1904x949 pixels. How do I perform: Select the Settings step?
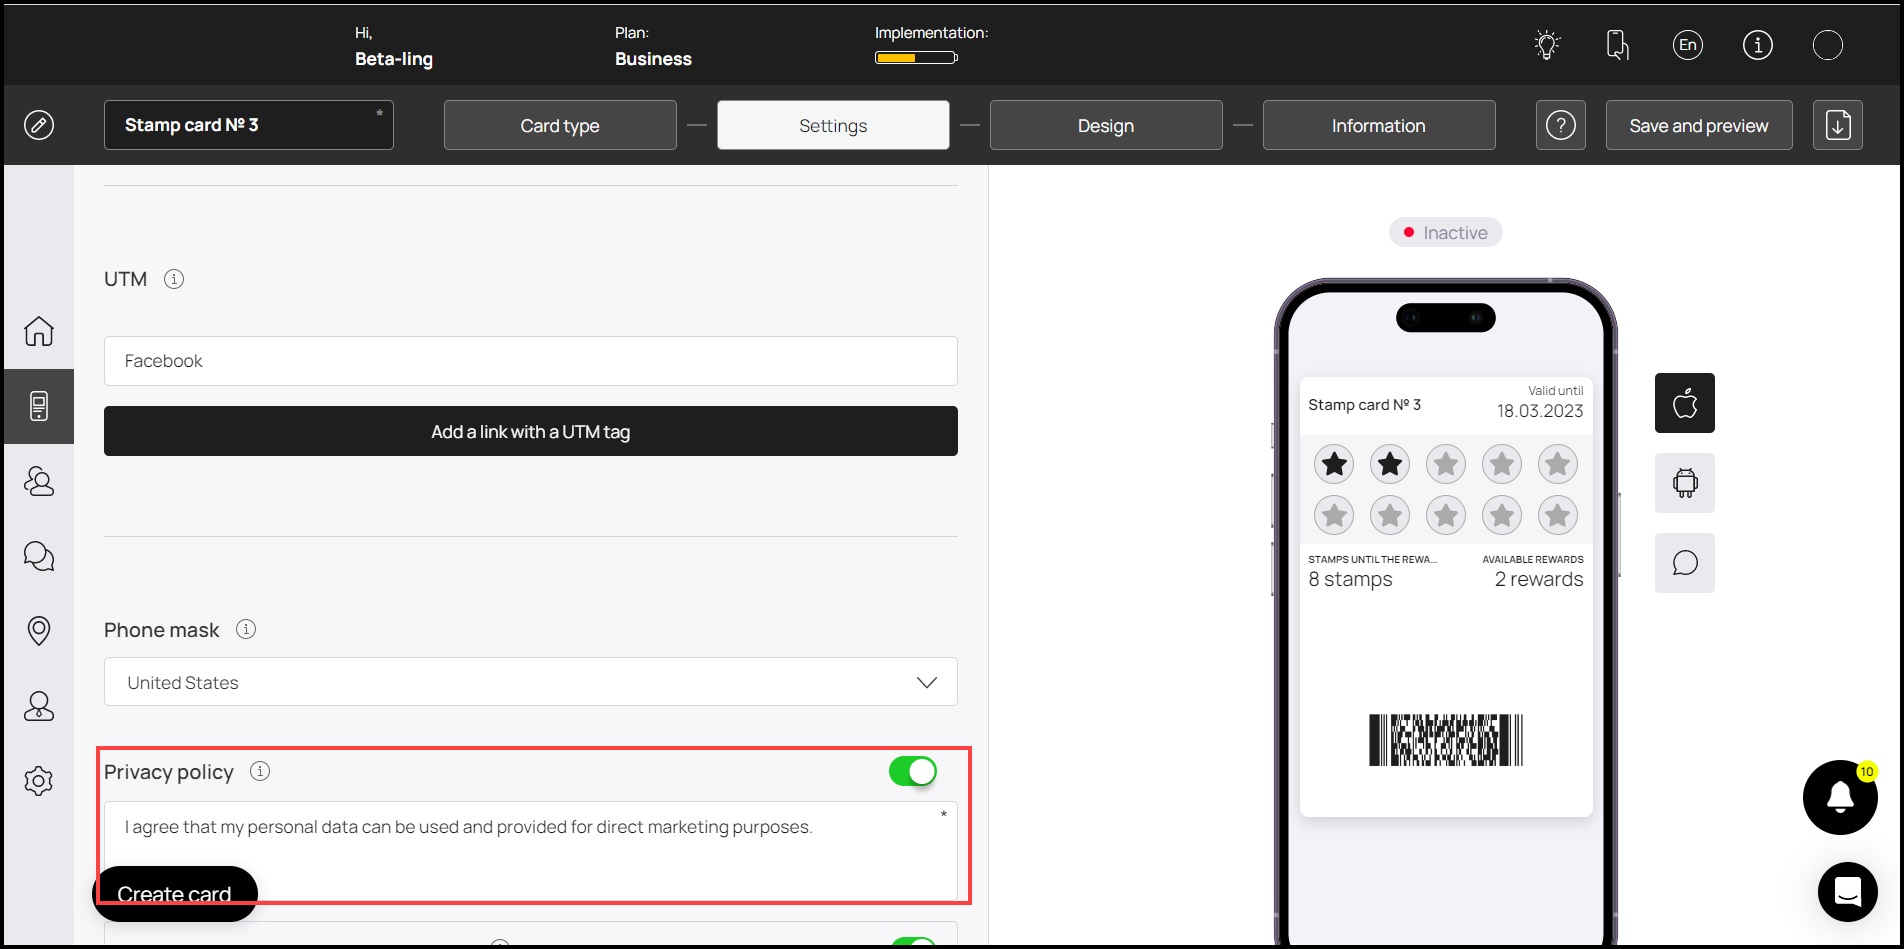pos(833,125)
